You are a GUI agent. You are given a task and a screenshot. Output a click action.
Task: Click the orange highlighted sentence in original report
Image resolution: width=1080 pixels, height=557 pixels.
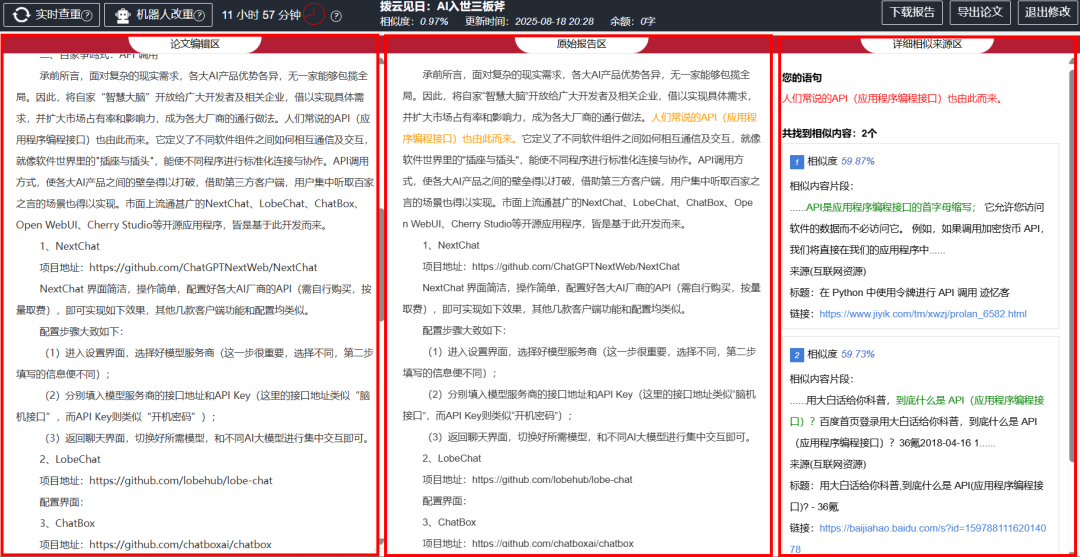coord(700,117)
